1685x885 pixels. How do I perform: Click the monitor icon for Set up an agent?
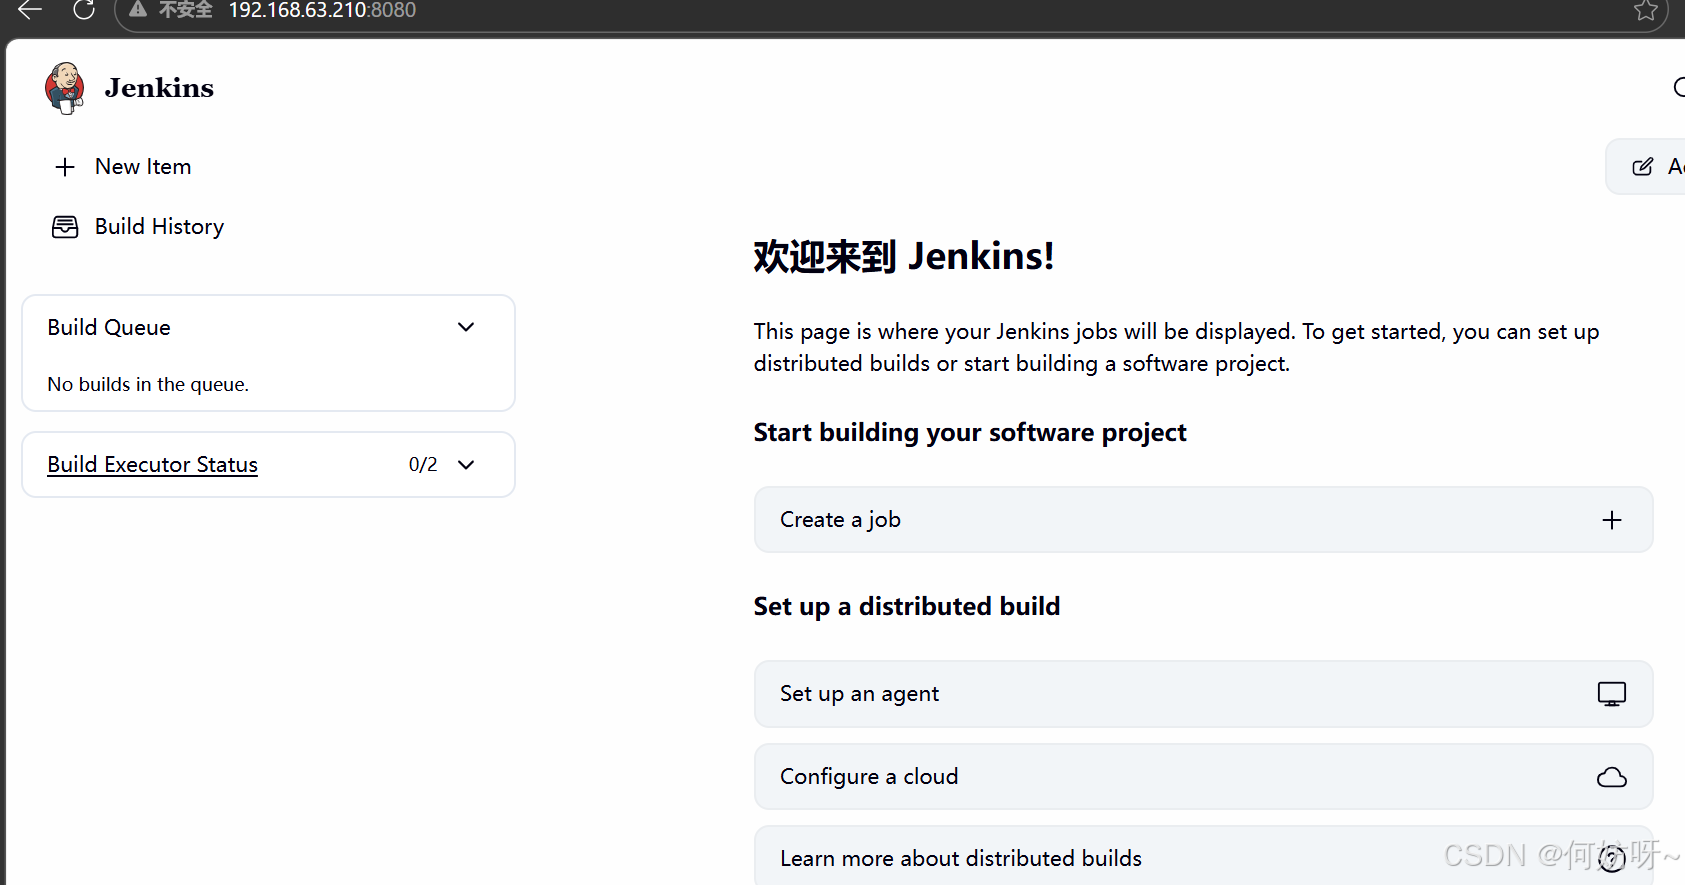coord(1612,694)
